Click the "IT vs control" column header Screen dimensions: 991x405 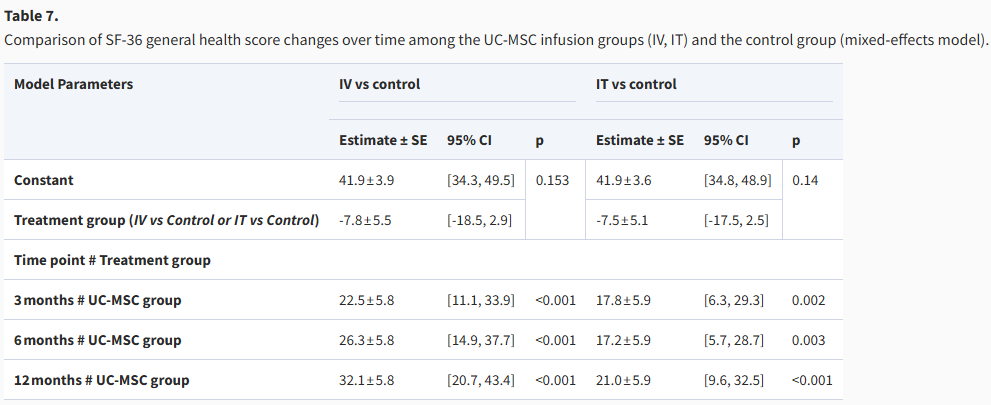point(636,84)
